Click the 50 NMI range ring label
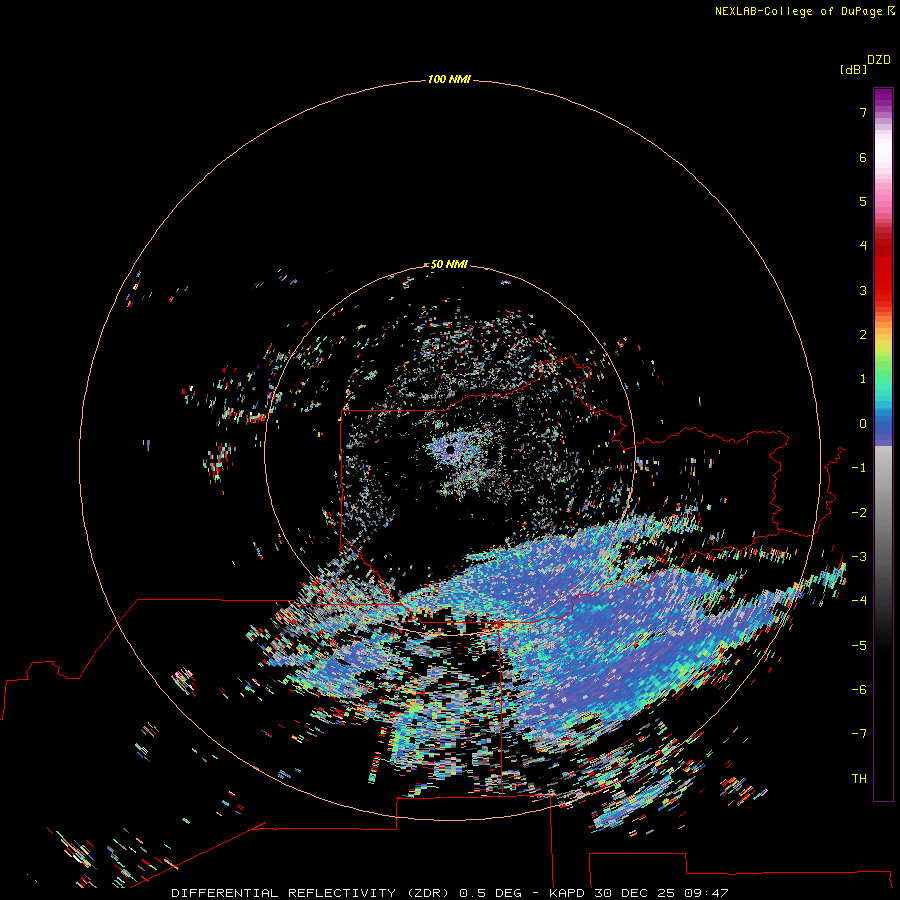The image size is (900, 900). pos(449,264)
